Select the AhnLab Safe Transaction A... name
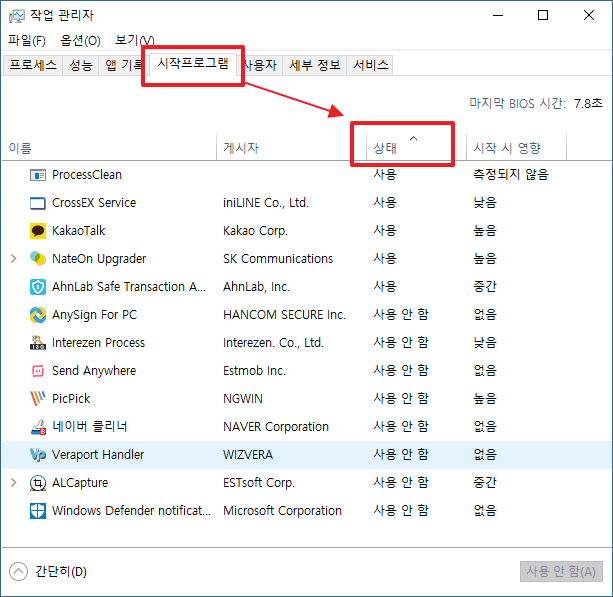Viewport: 613px width, 597px height. [x=129, y=287]
